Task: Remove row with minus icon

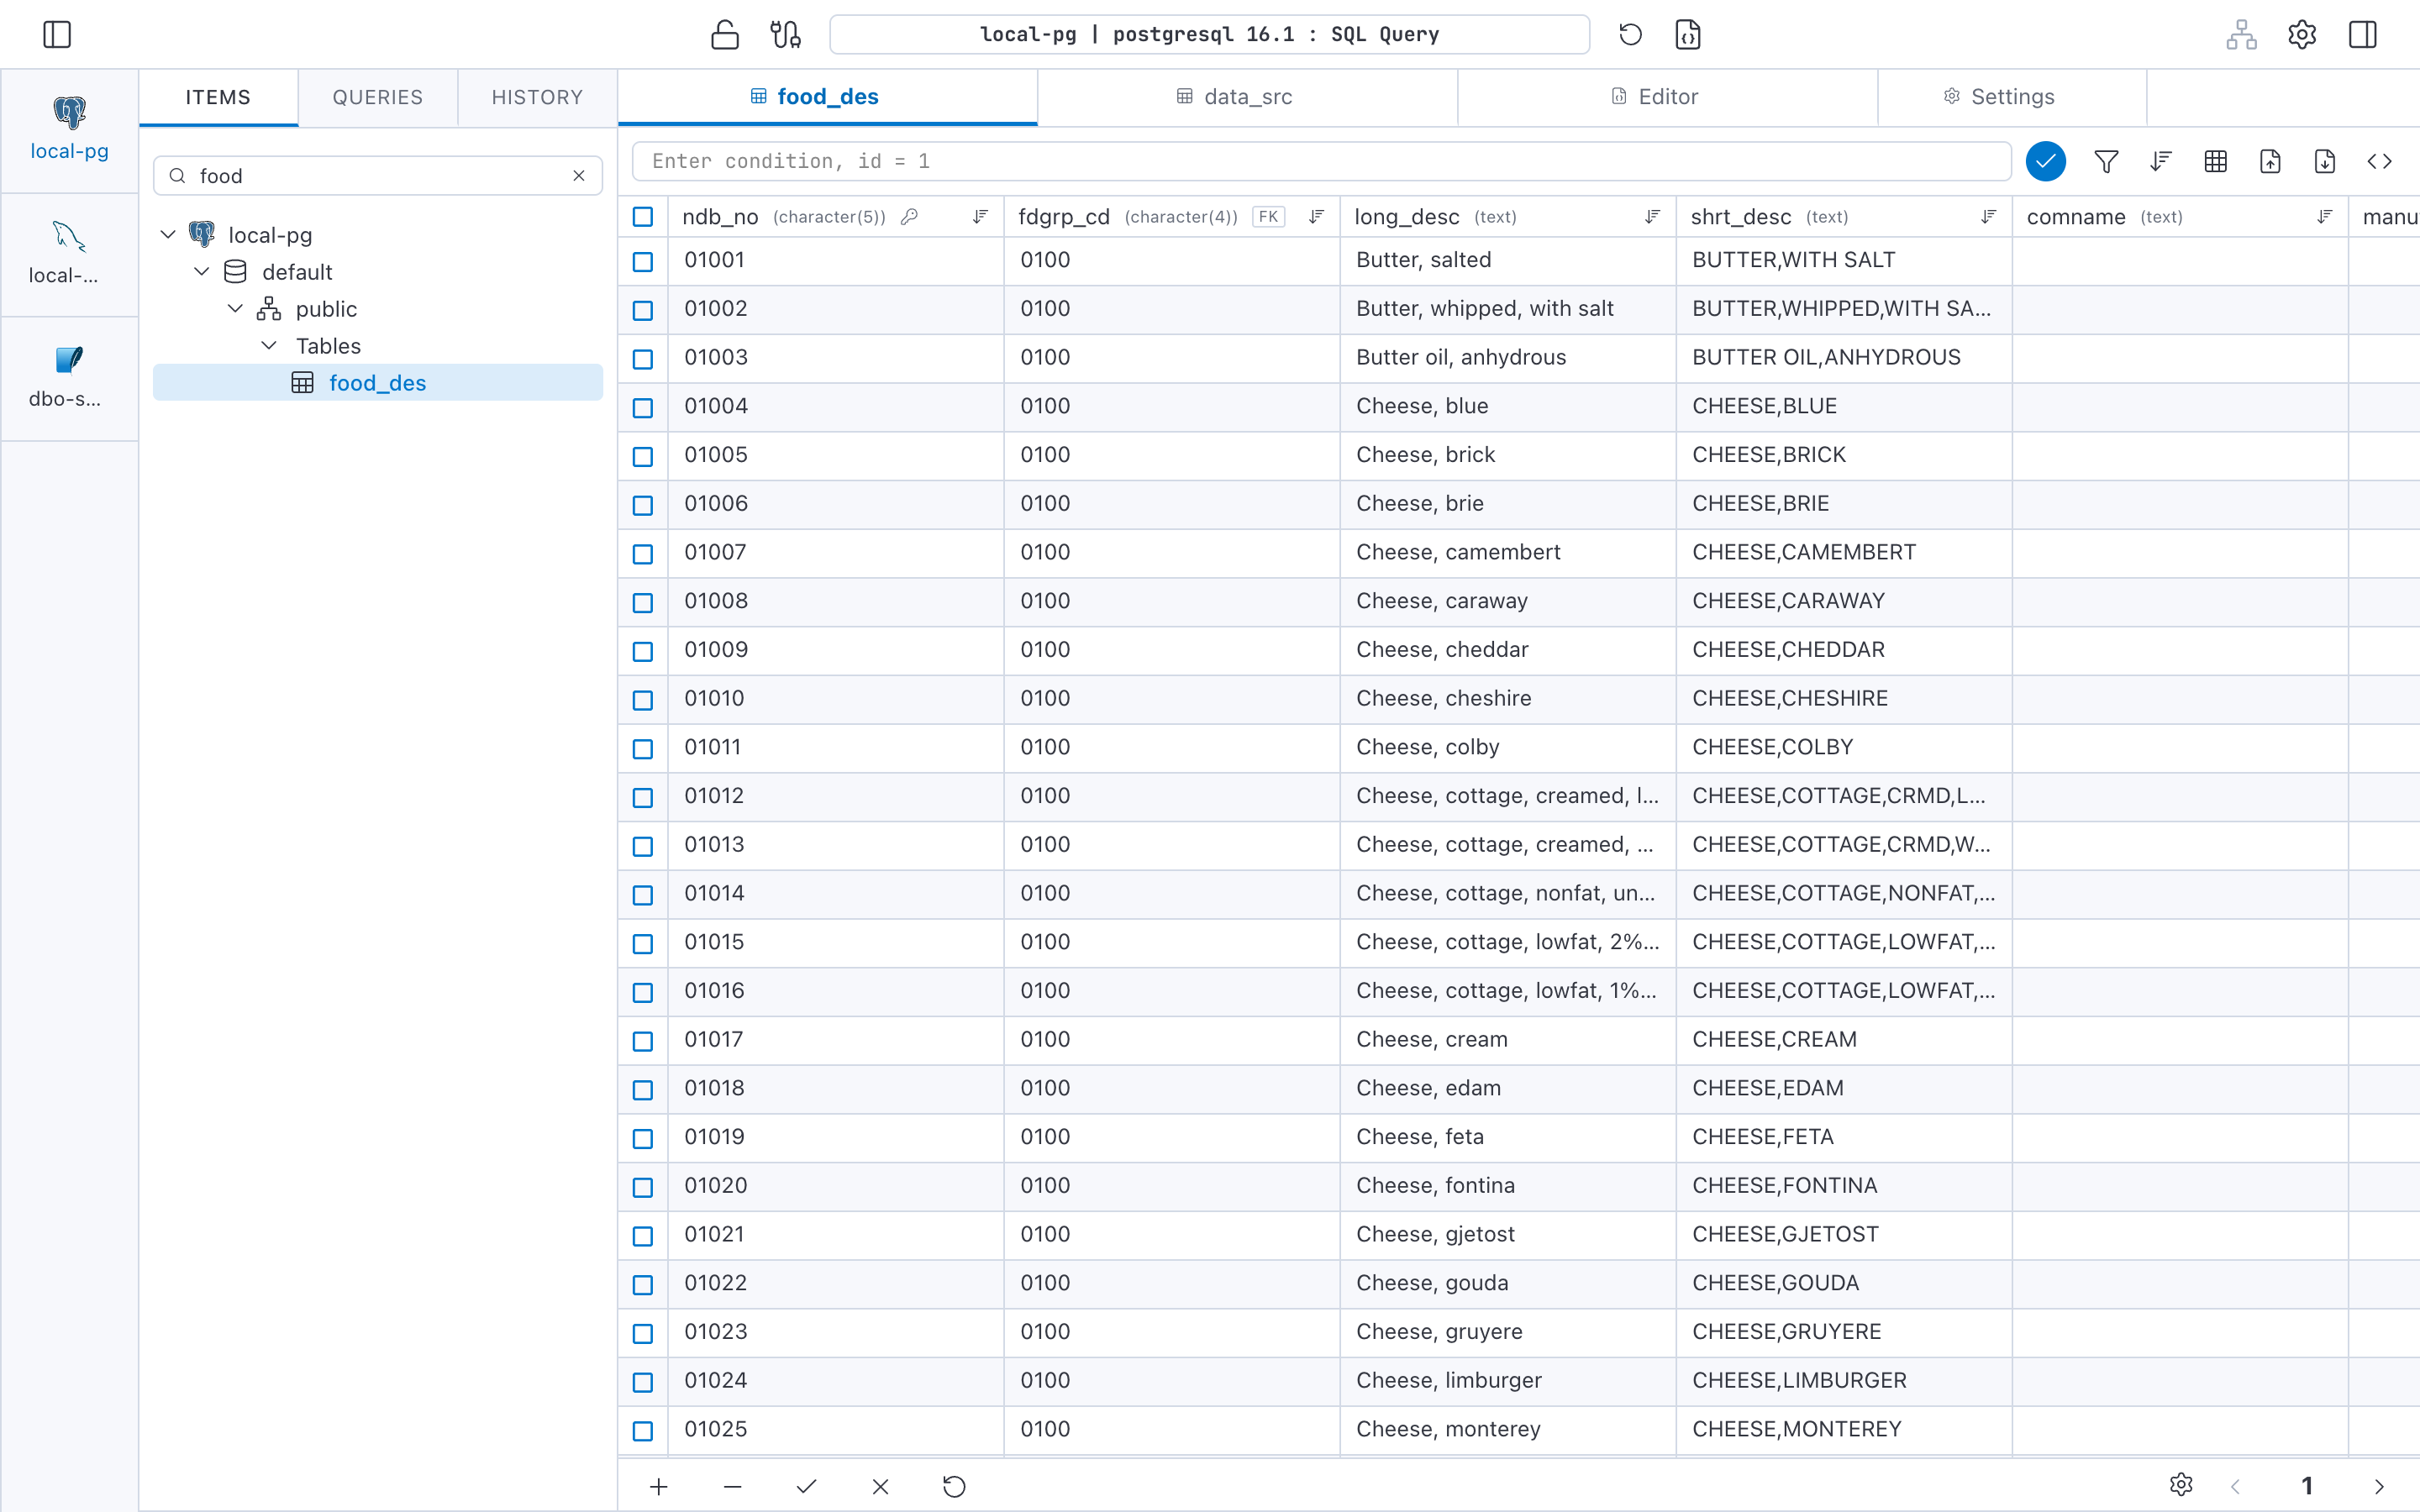Action: pos(733,1487)
